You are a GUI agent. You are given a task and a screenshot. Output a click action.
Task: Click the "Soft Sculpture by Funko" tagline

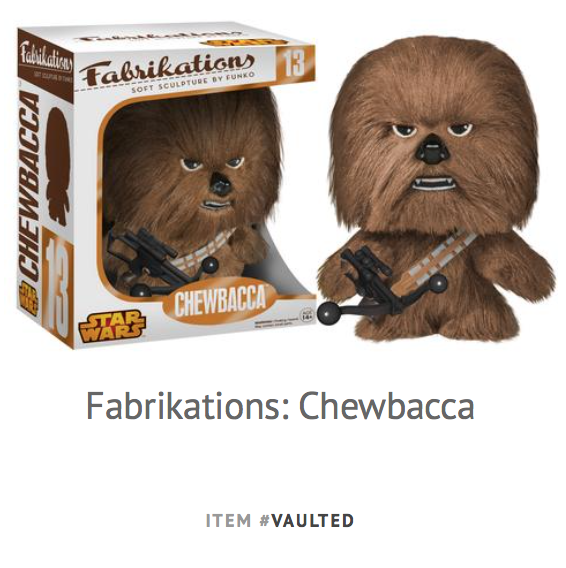(193, 83)
